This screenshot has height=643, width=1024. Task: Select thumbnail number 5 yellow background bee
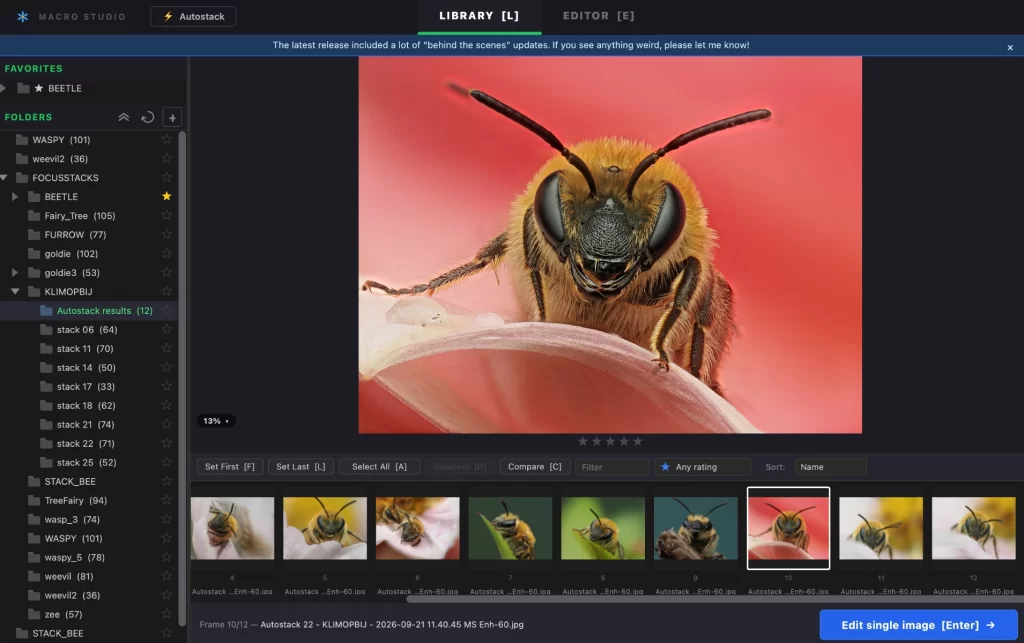click(x=325, y=528)
